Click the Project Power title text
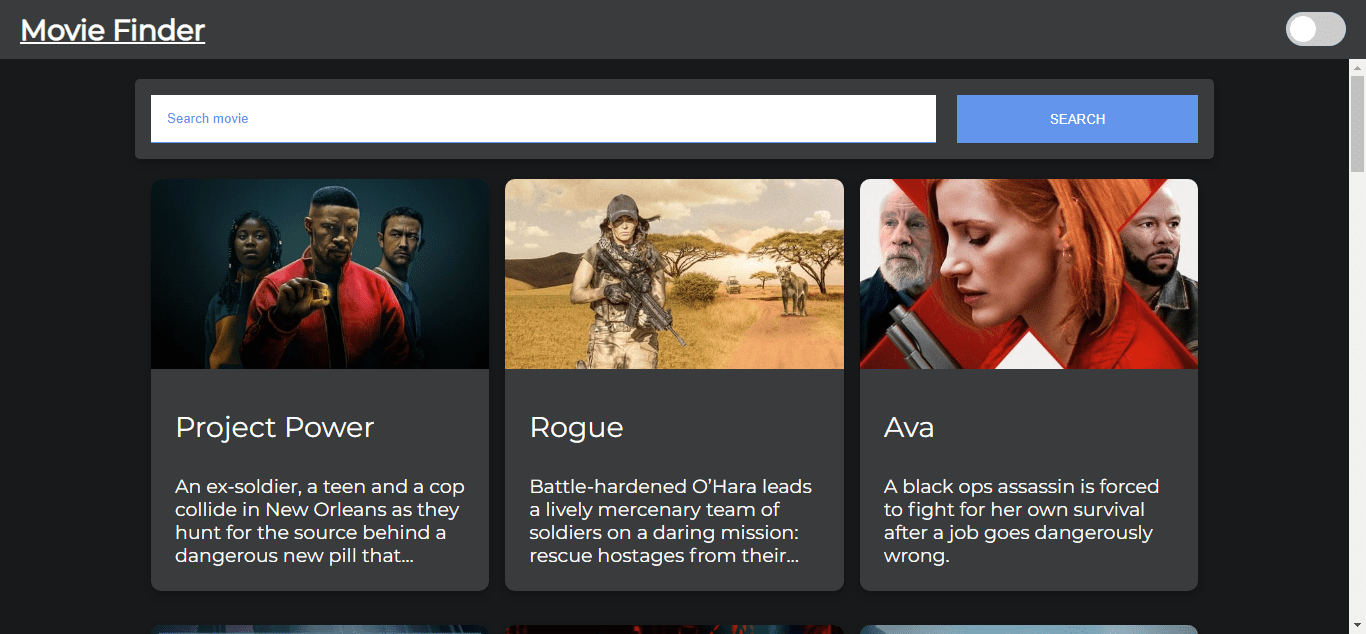Image resolution: width=1366 pixels, height=634 pixels. pos(274,427)
